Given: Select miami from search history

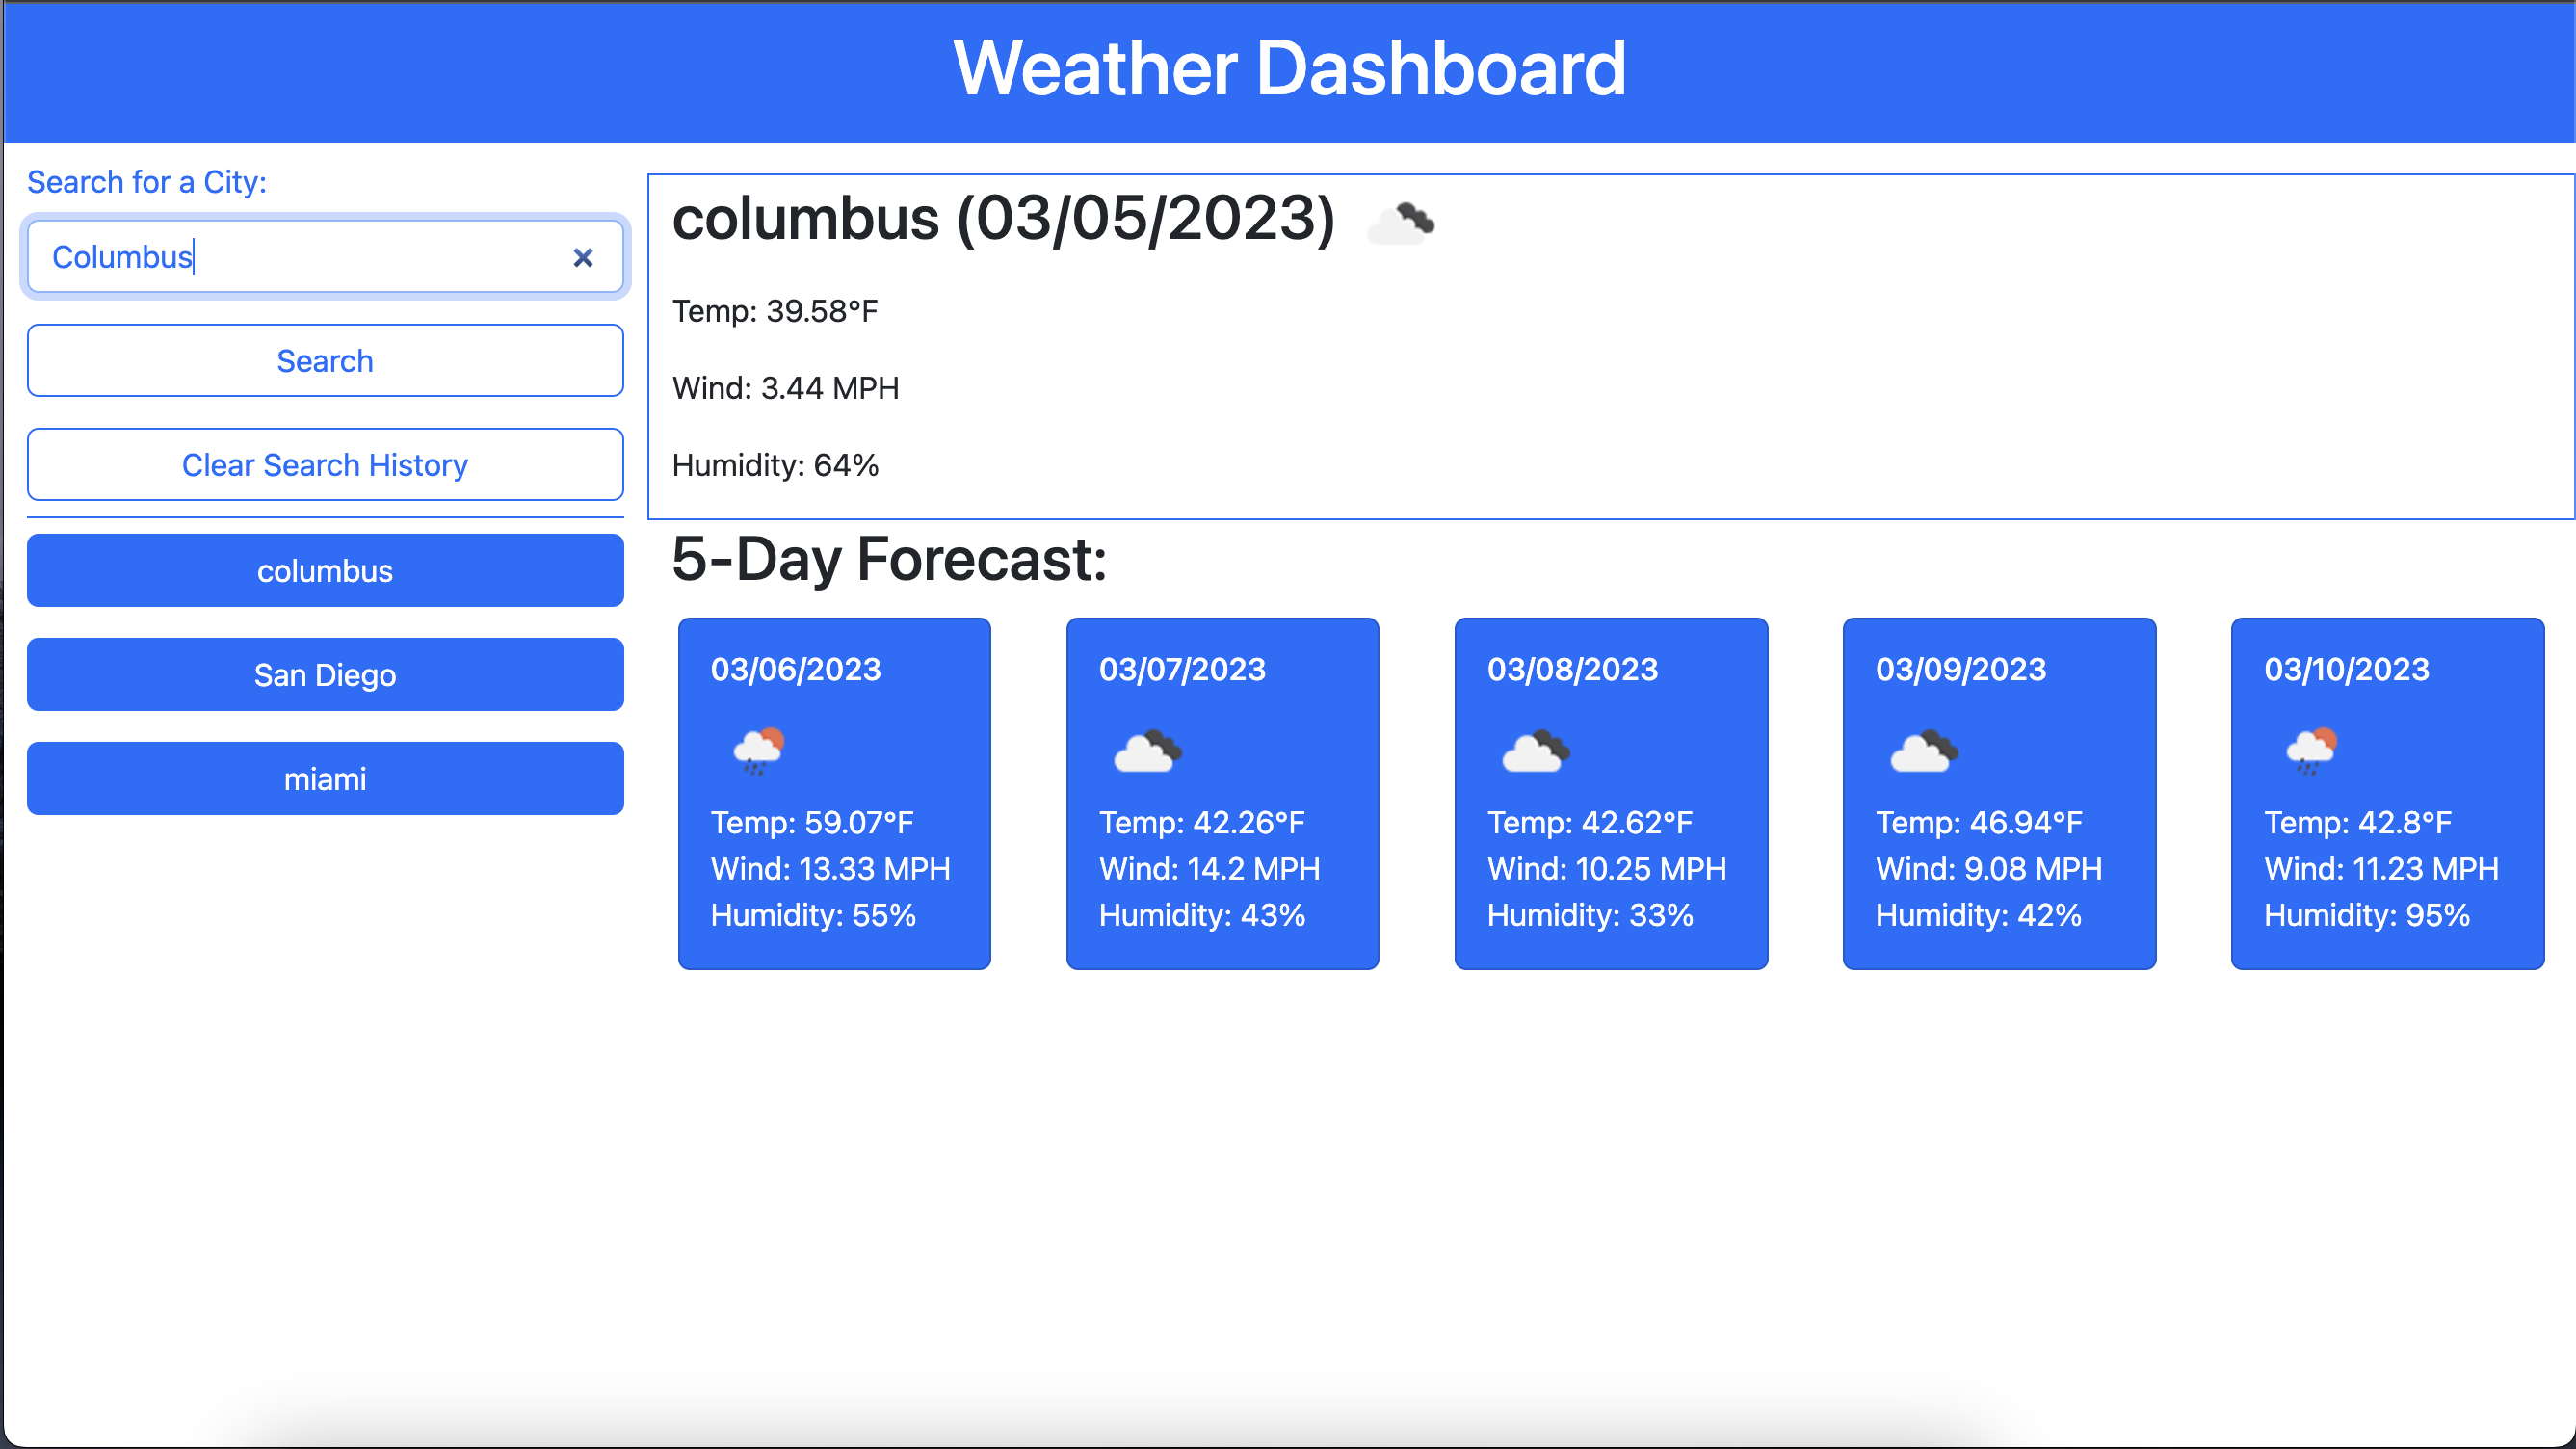Looking at the screenshot, I should [x=324, y=778].
